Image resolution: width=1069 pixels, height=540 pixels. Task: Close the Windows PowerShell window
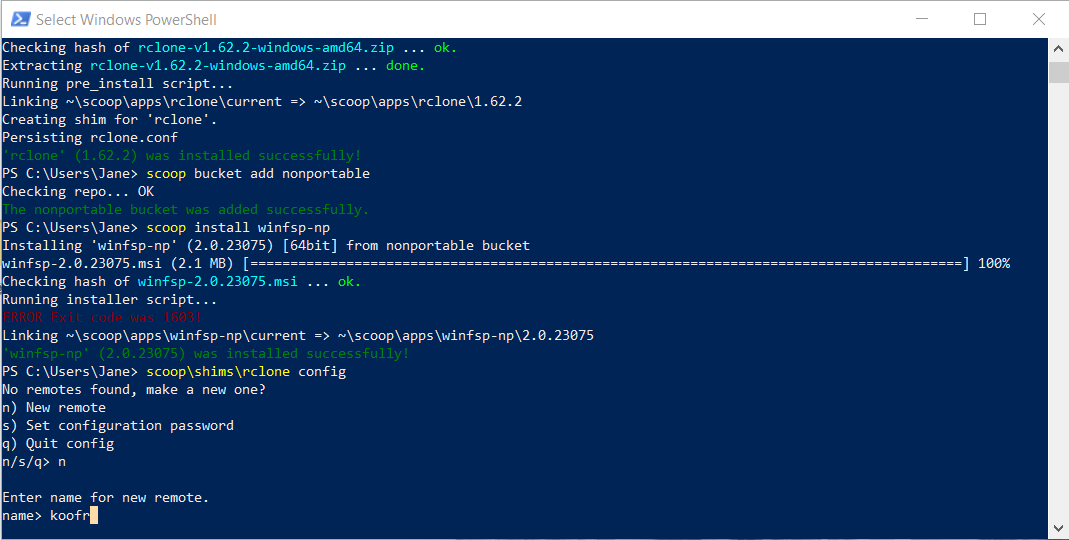click(1038, 19)
